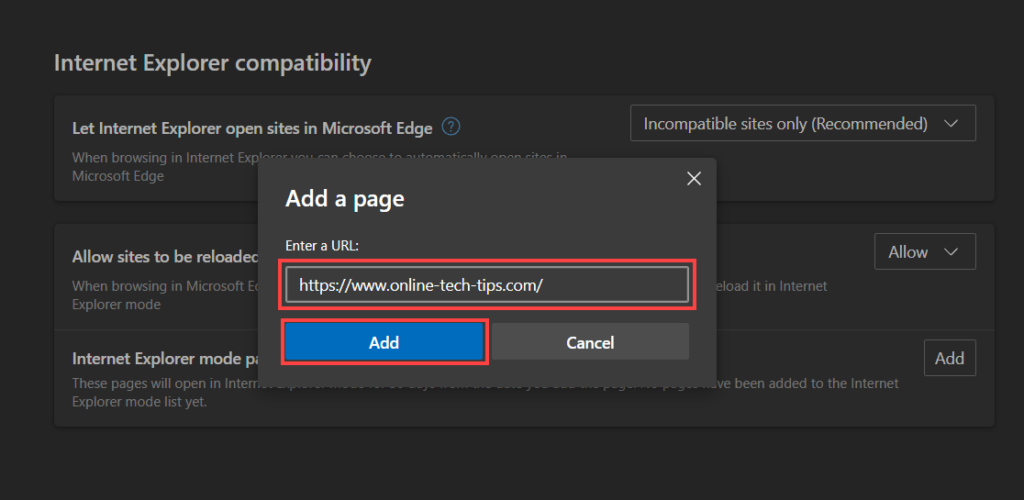This screenshot has width=1024, height=500.
Task: Expand the Allow dropdown for site reloading
Action: pos(924,252)
